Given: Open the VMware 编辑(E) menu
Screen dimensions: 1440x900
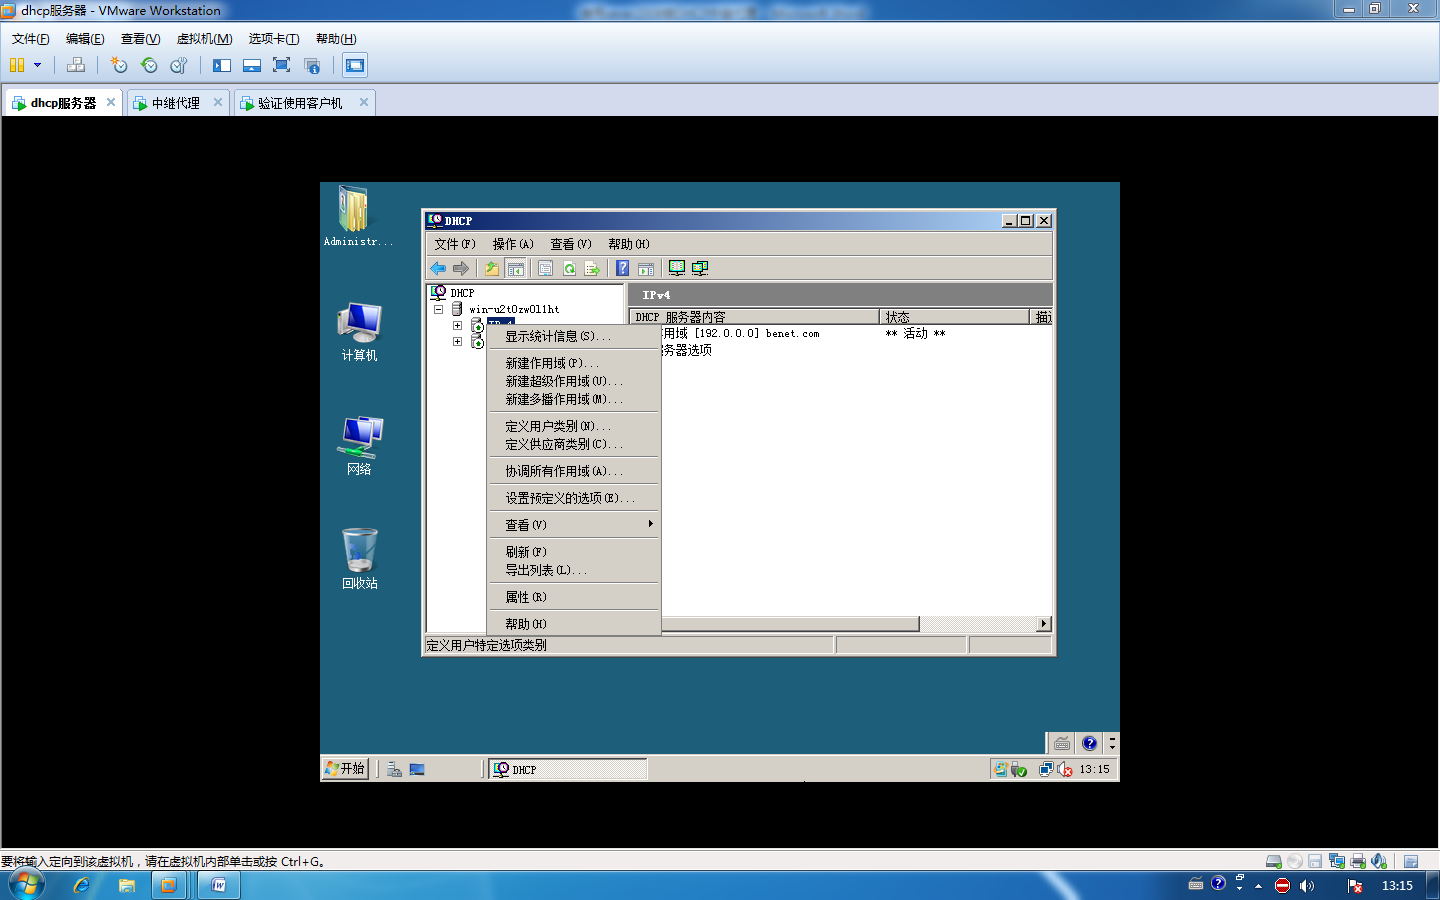Looking at the screenshot, I should click(x=85, y=39).
